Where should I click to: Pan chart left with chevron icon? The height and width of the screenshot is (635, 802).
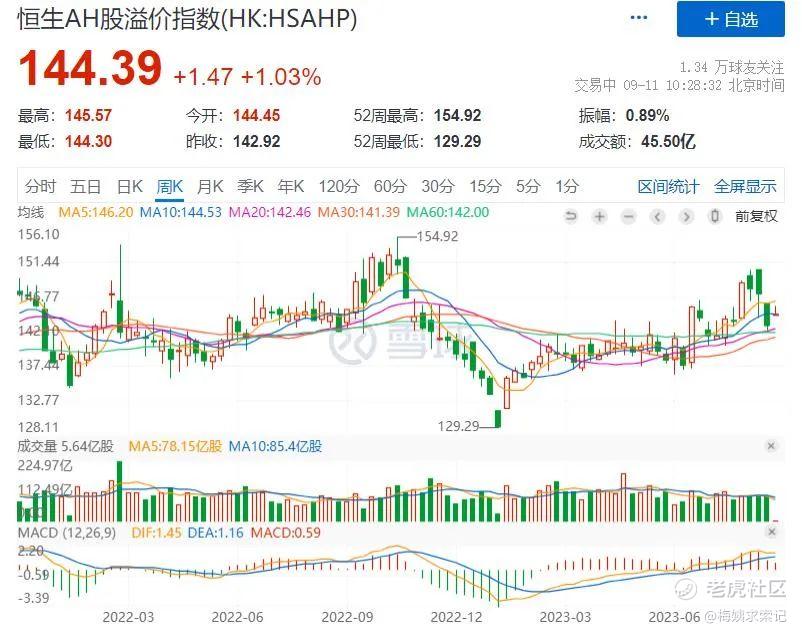tap(658, 216)
